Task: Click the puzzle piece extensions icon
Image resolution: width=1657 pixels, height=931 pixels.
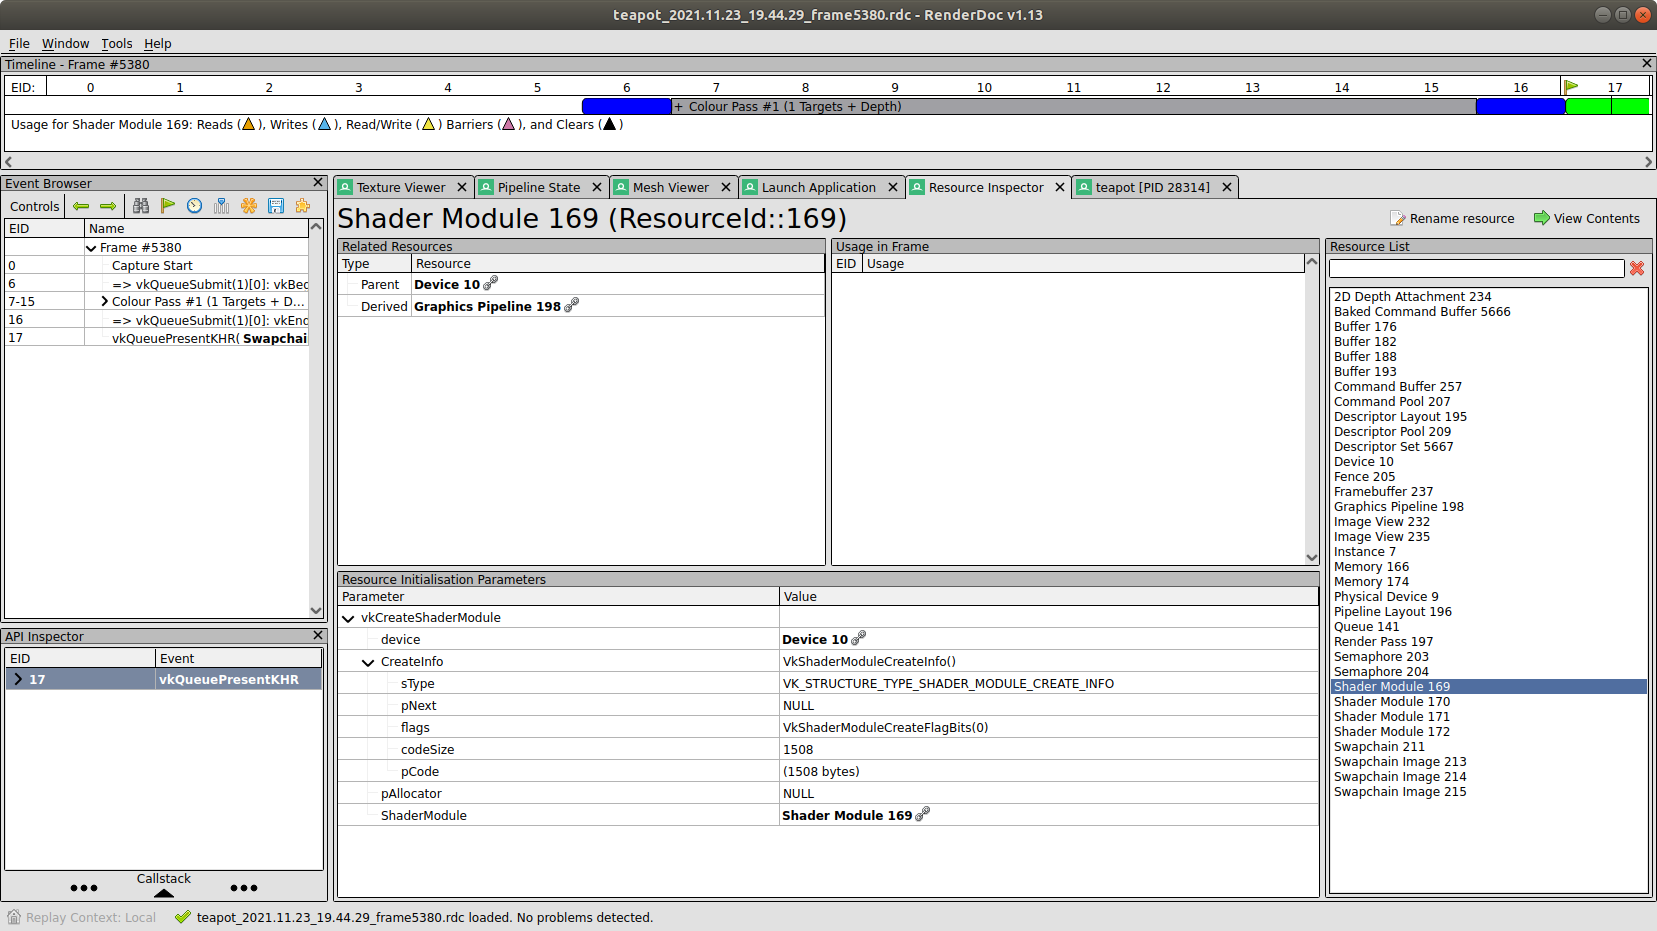Action: click(x=303, y=206)
